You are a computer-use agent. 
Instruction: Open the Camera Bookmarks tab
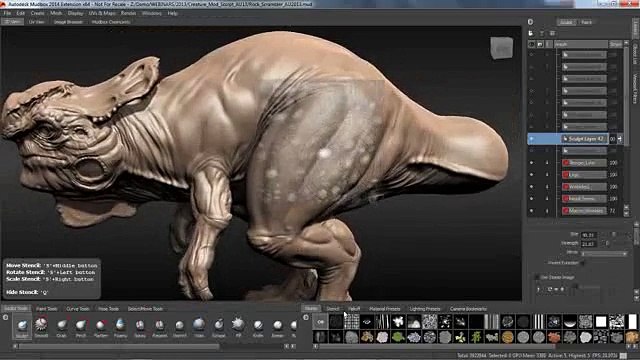pyautogui.click(x=468, y=309)
